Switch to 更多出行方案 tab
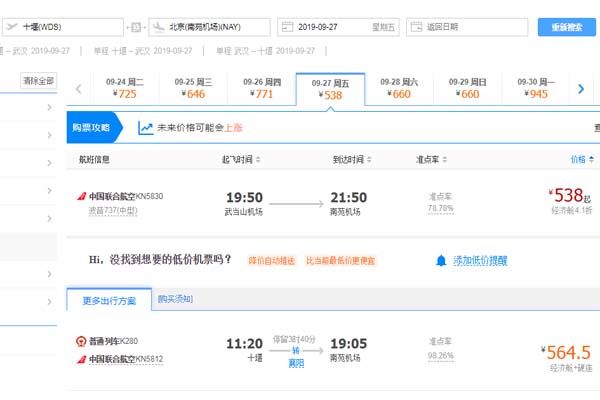The width and height of the screenshot is (600, 400). pos(109,300)
